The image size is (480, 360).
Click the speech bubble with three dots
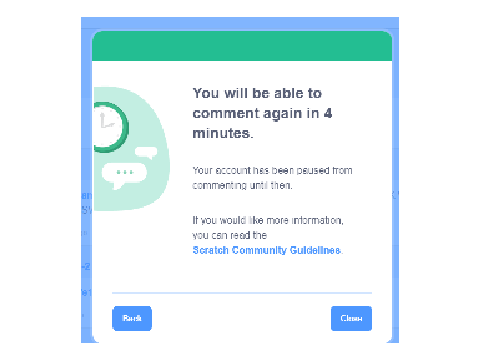click(x=124, y=175)
